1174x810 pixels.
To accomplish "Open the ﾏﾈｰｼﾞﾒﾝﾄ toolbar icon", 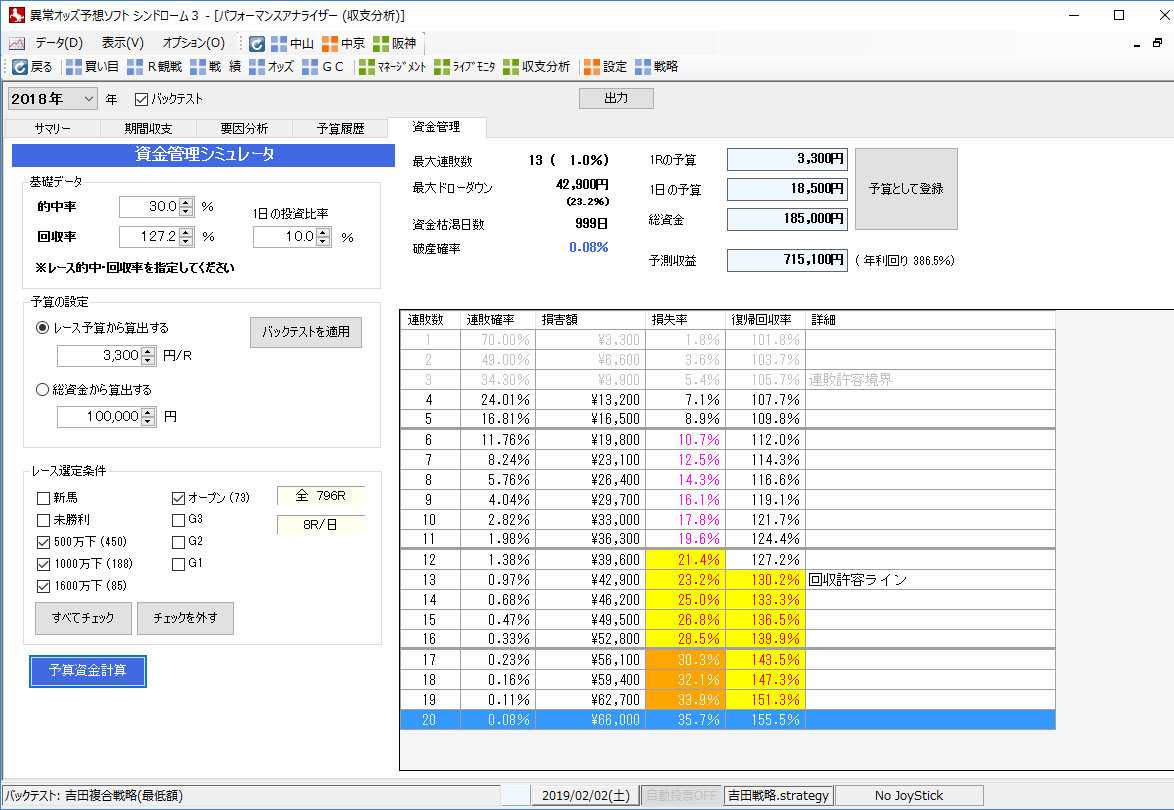I will click(x=367, y=67).
